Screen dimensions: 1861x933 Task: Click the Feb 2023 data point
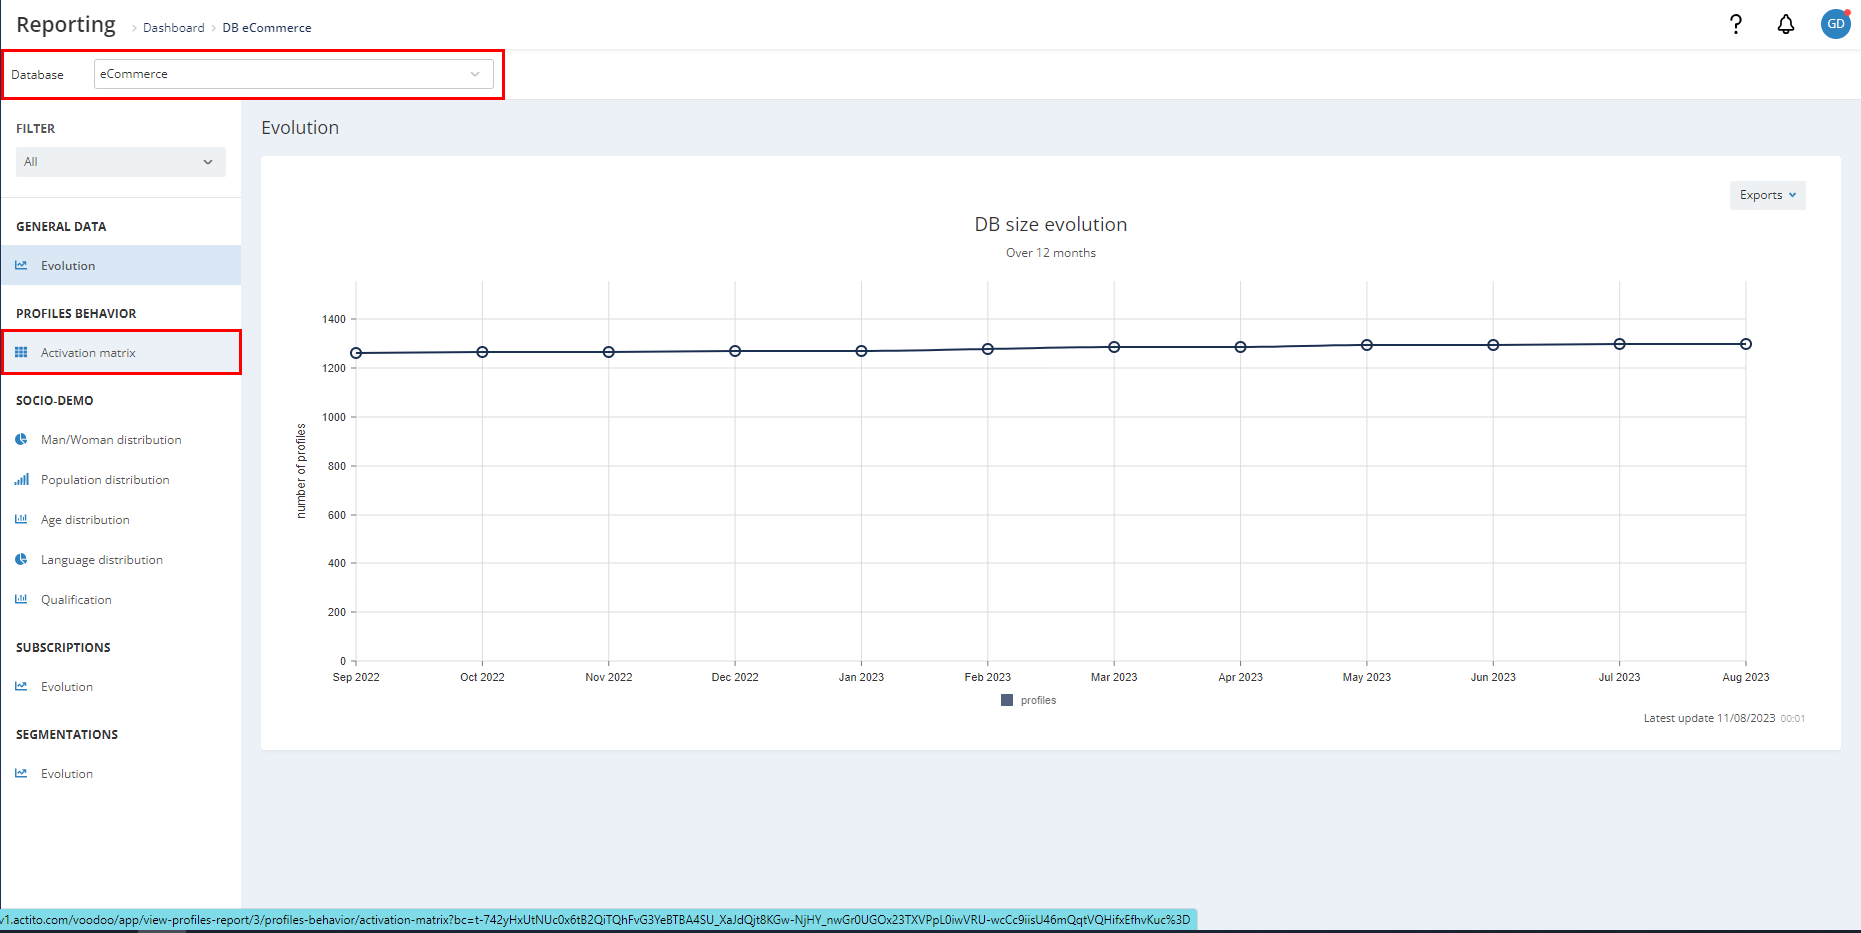click(988, 349)
